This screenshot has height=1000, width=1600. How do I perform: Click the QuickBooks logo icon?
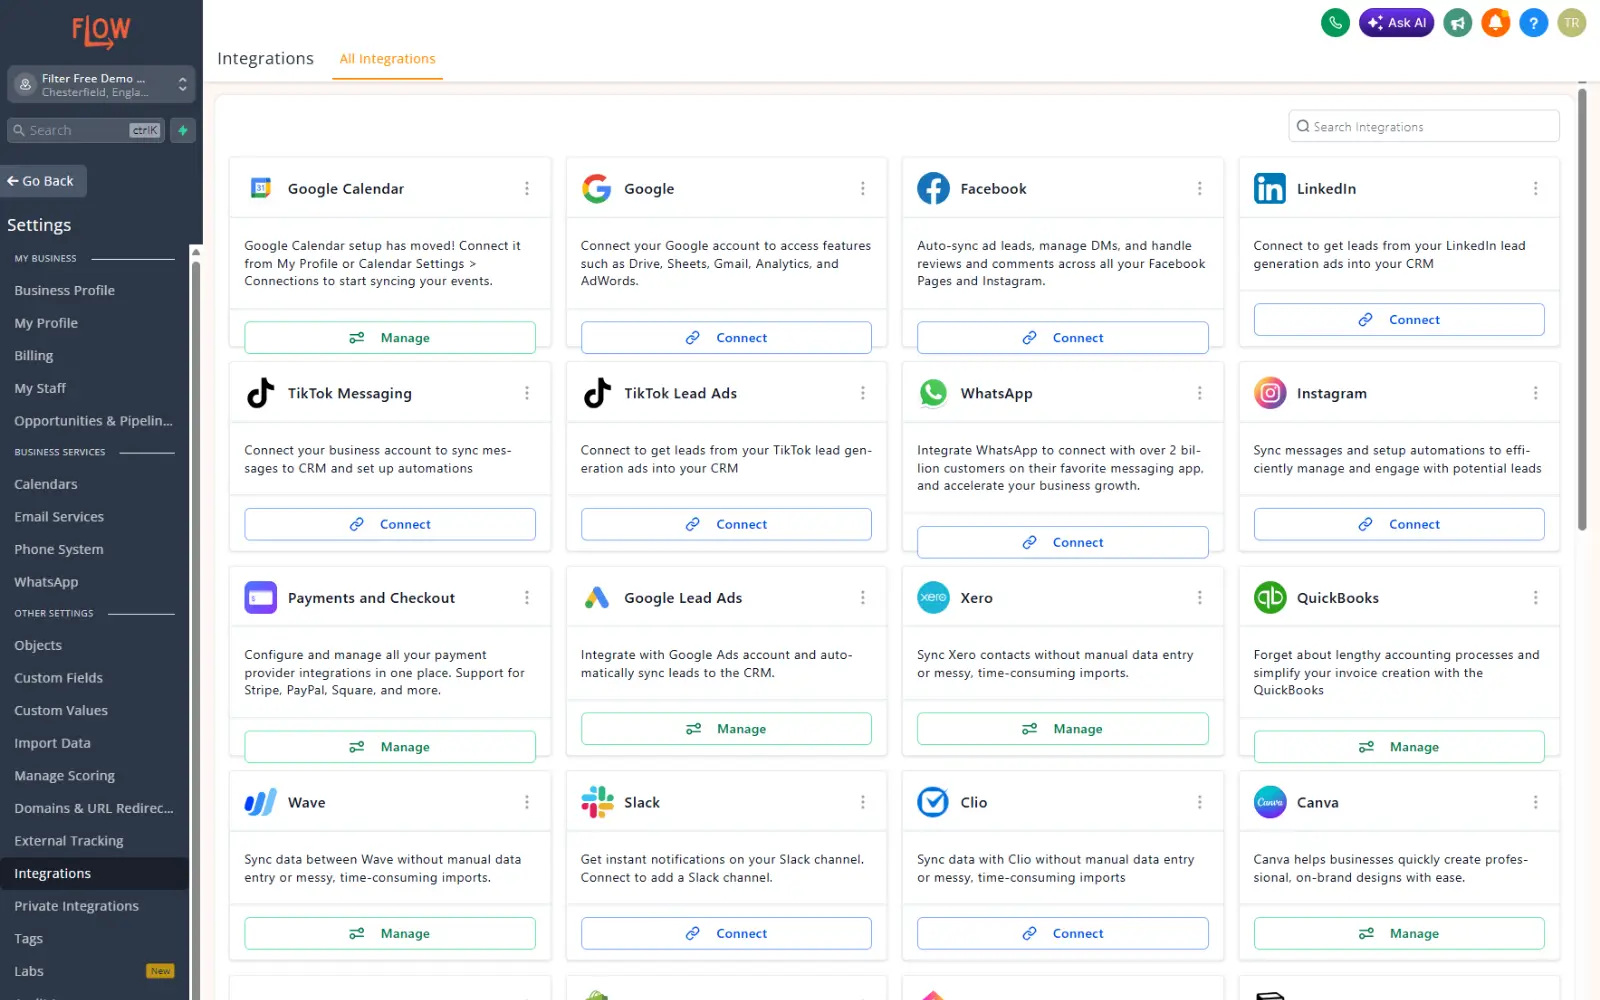1270,597
